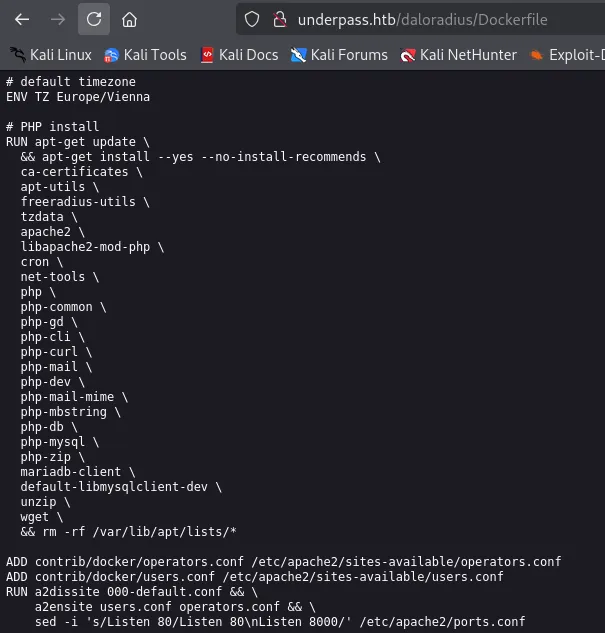Viewport: 605px width, 633px height.
Task: Click the forward navigation arrow
Action: point(58,19)
